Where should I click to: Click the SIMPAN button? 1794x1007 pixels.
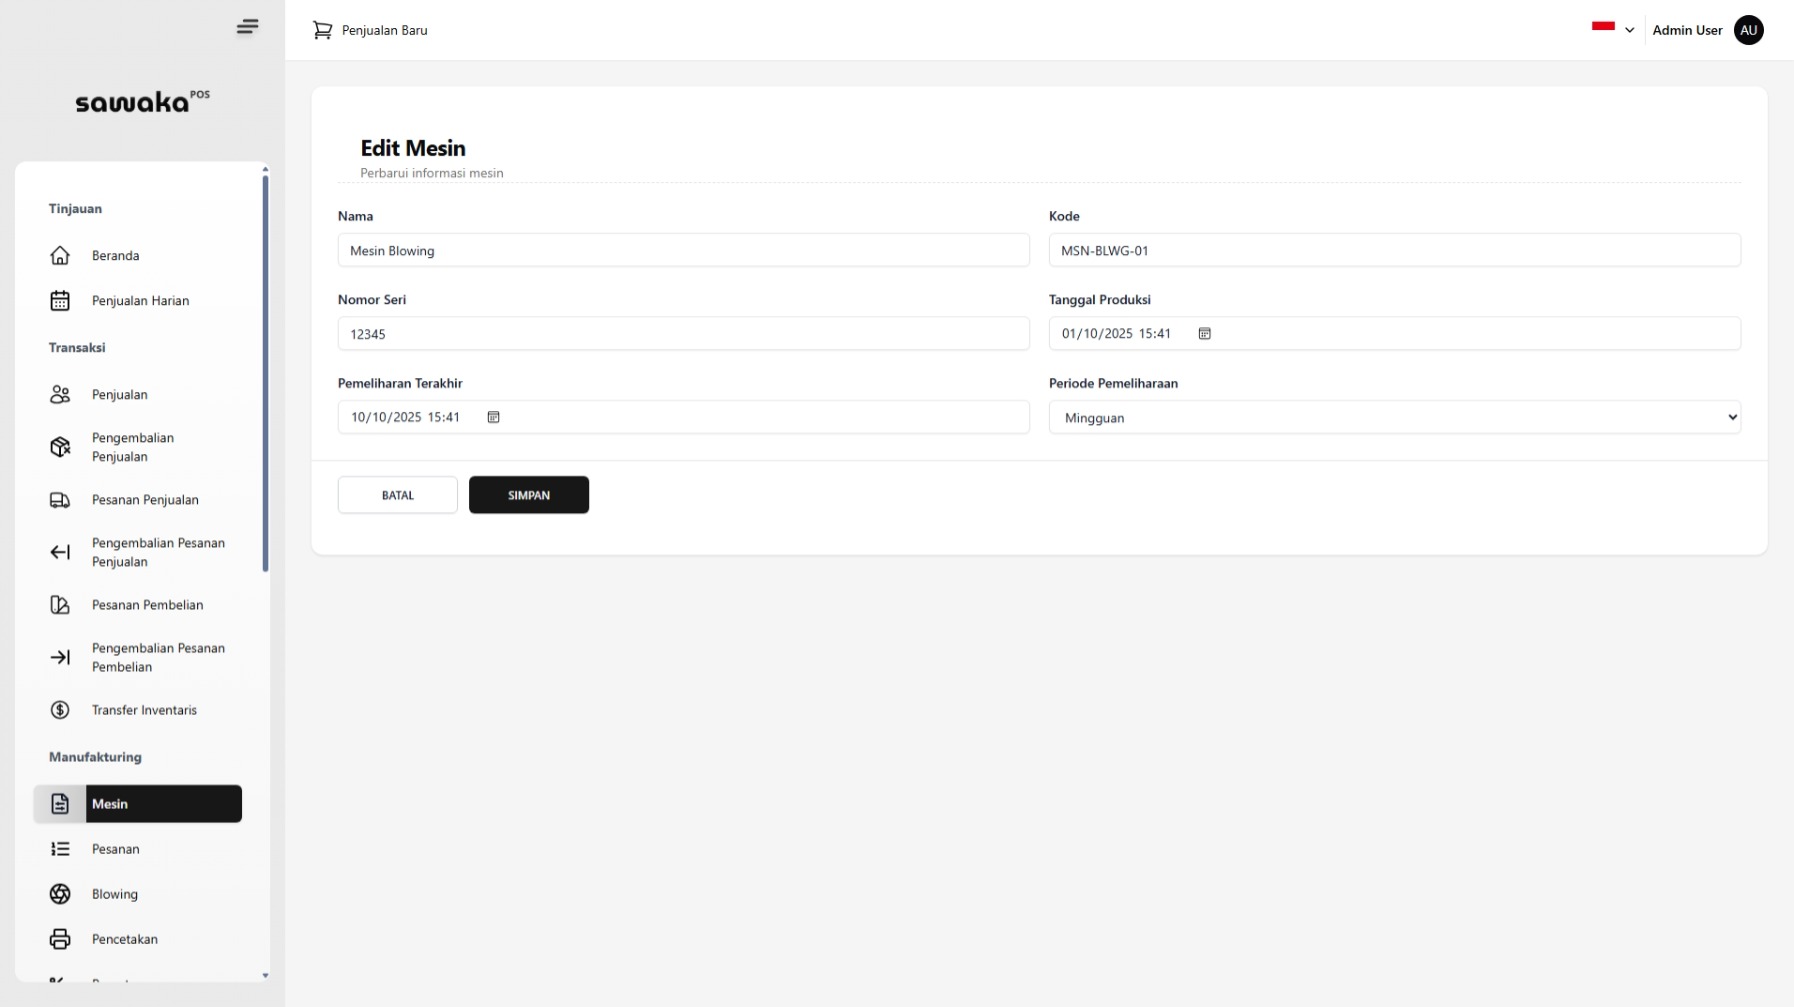coord(528,495)
